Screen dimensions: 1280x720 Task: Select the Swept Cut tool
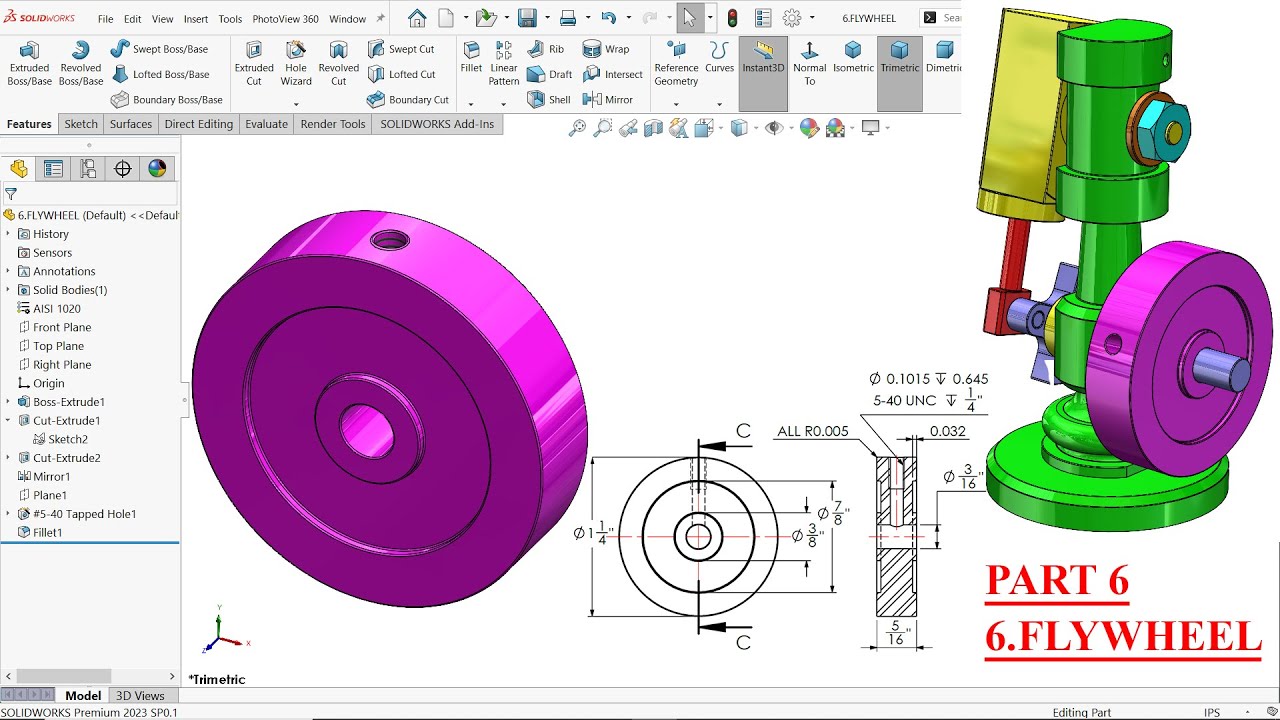coord(401,49)
